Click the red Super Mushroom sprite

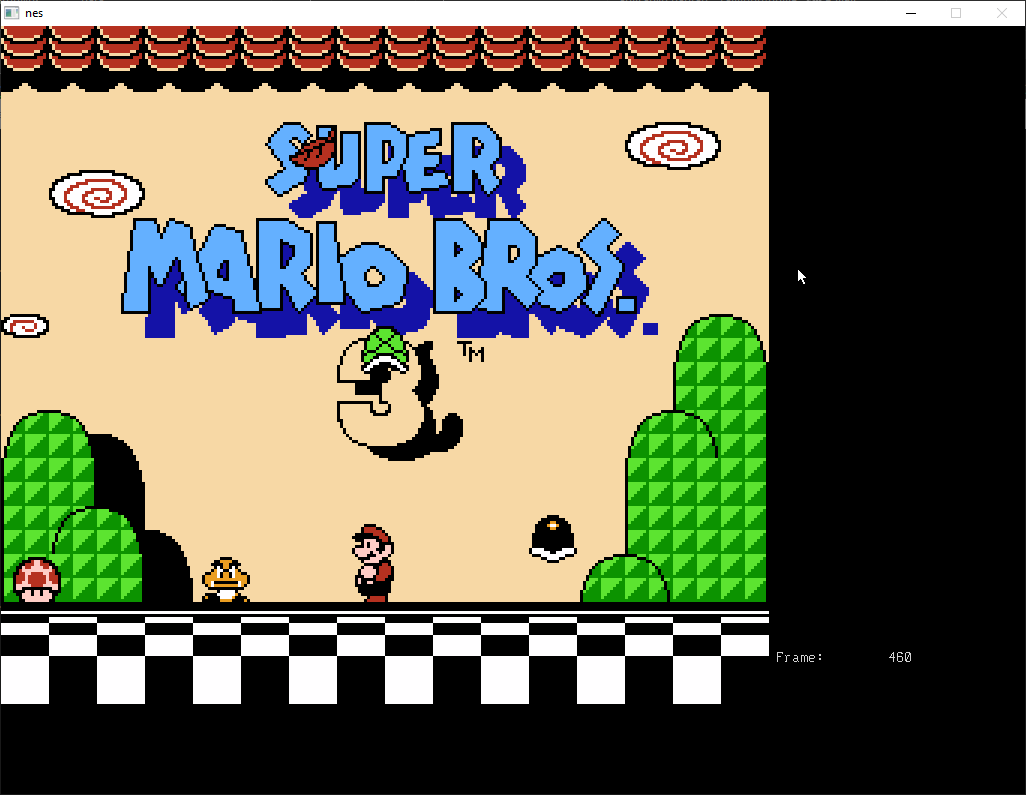(37, 580)
